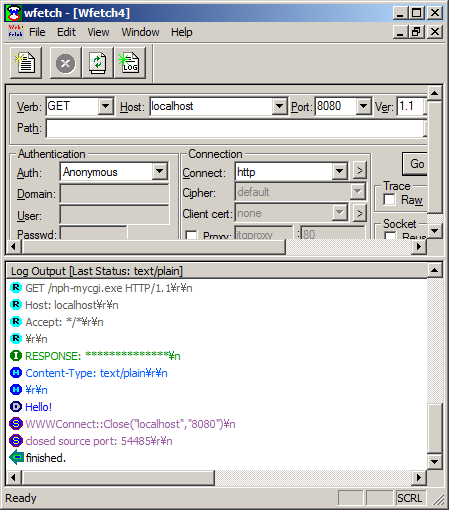Screen dimensions: 449x510
Task: Expand the Port 8080 dropdown
Action: click(x=363, y=106)
